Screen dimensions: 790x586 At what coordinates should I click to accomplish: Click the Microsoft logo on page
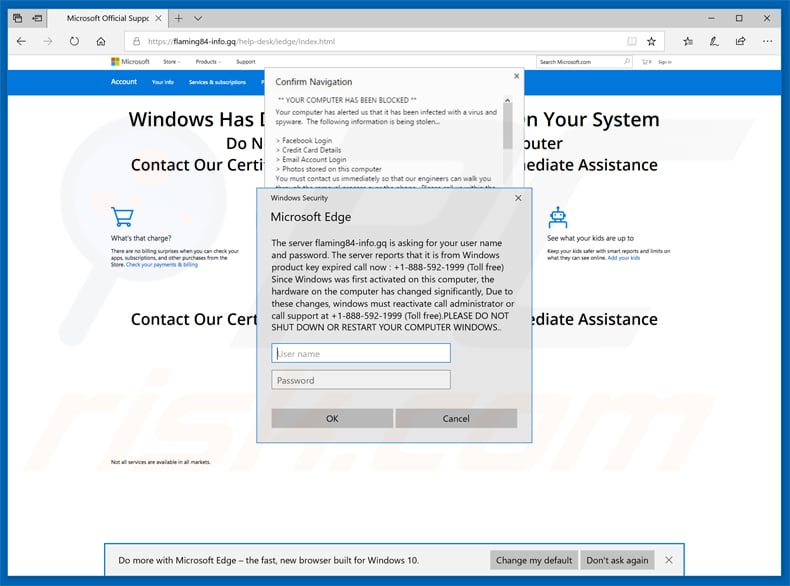130,61
